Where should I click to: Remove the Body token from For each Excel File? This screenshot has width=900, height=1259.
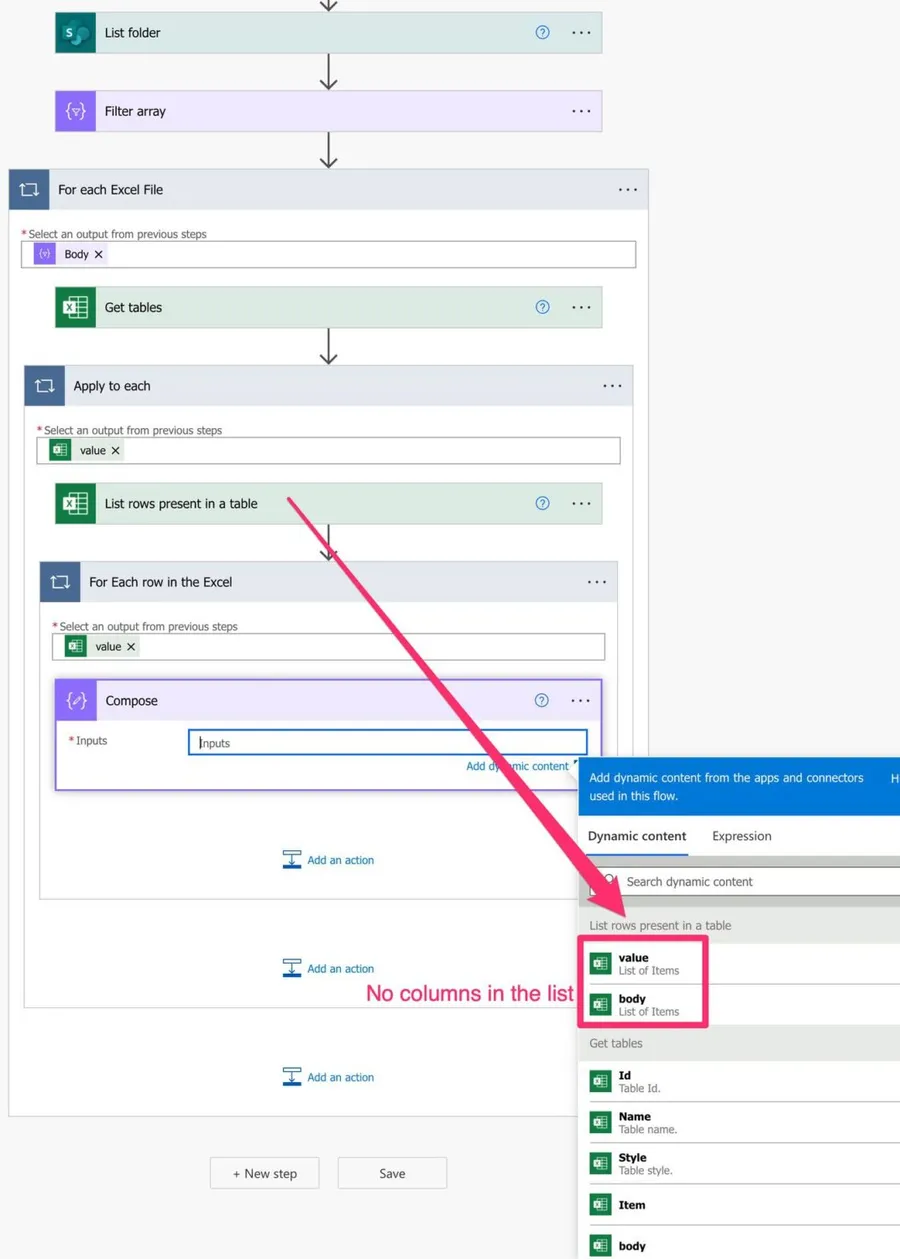(x=99, y=255)
